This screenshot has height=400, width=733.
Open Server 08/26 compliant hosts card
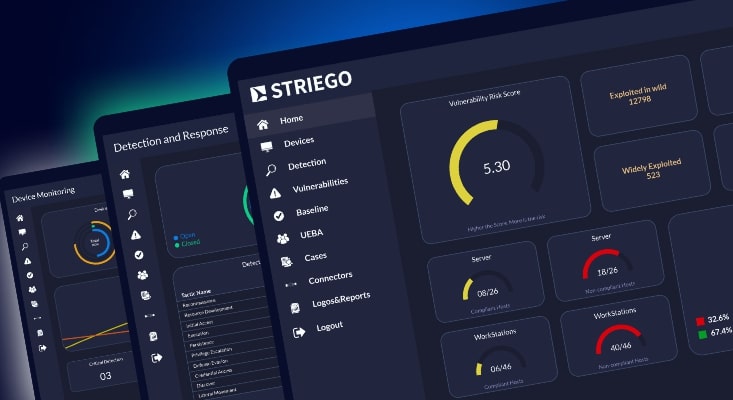tap(485, 282)
